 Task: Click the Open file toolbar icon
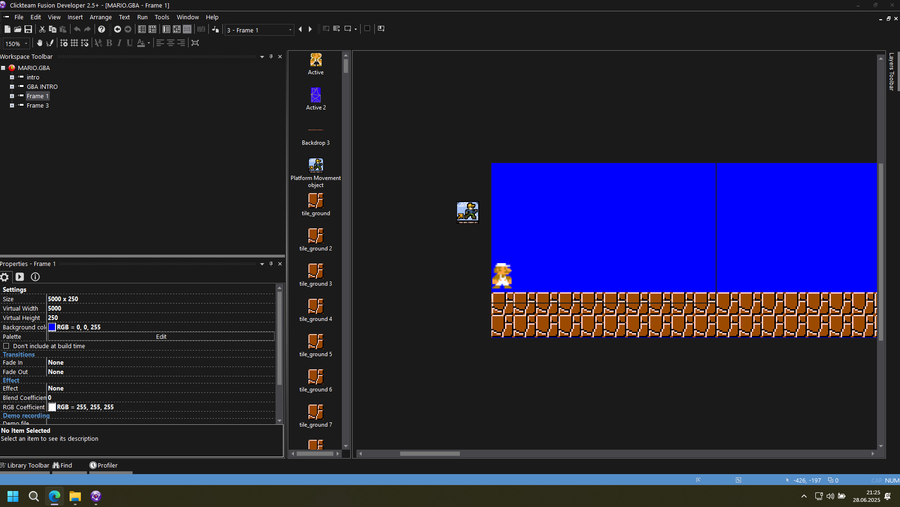tap(17, 29)
